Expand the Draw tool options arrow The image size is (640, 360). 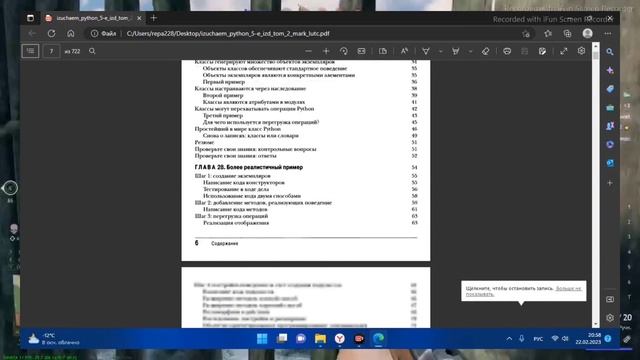point(440,51)
